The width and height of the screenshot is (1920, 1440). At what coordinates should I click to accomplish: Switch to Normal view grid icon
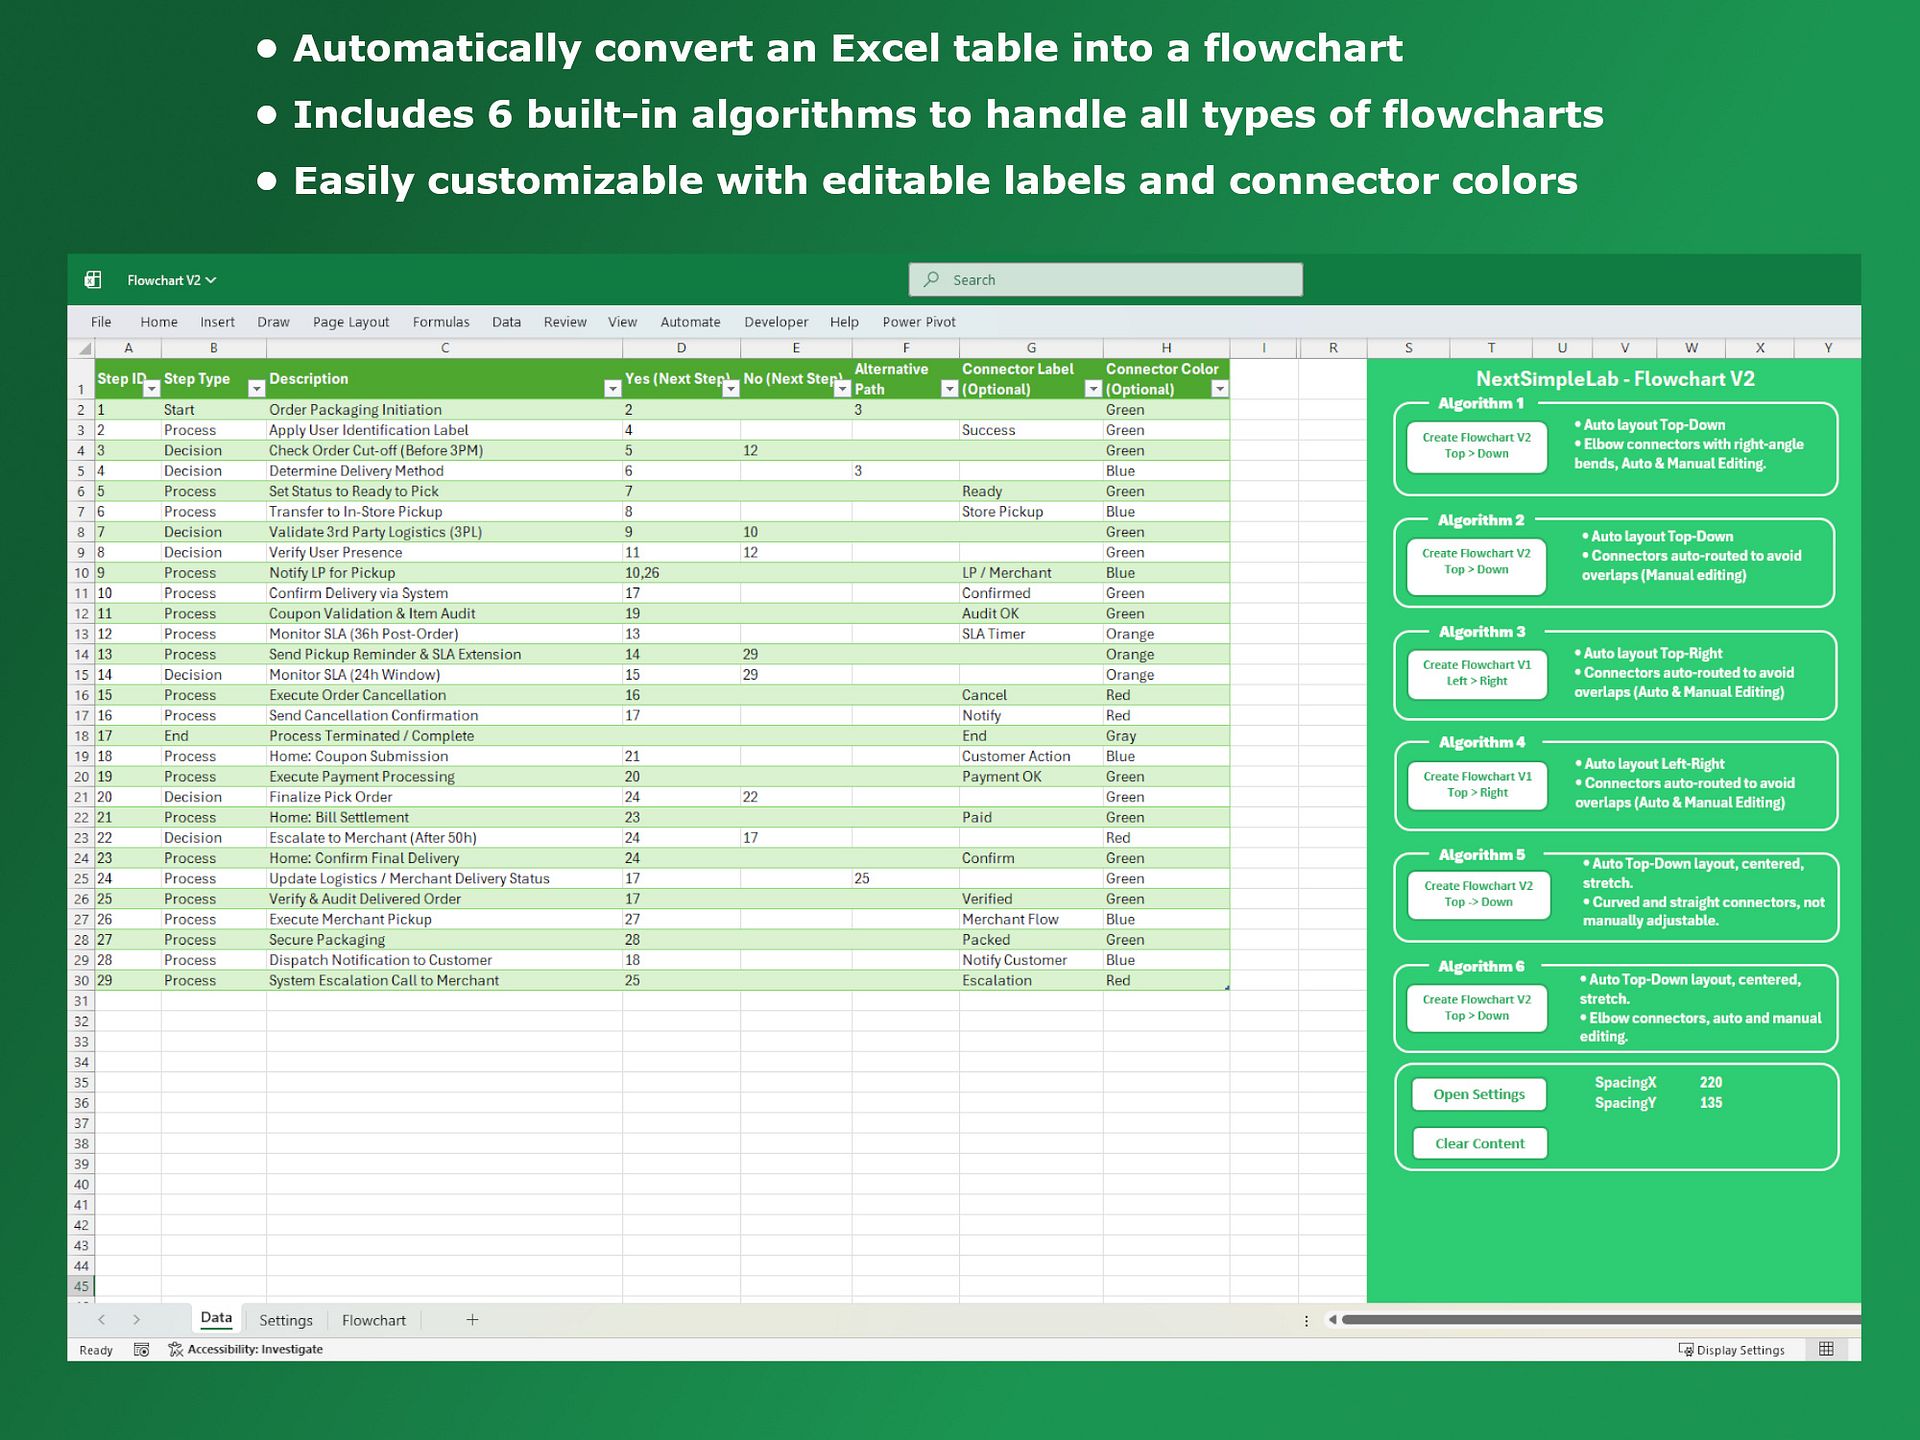tap(1826, 1349)
